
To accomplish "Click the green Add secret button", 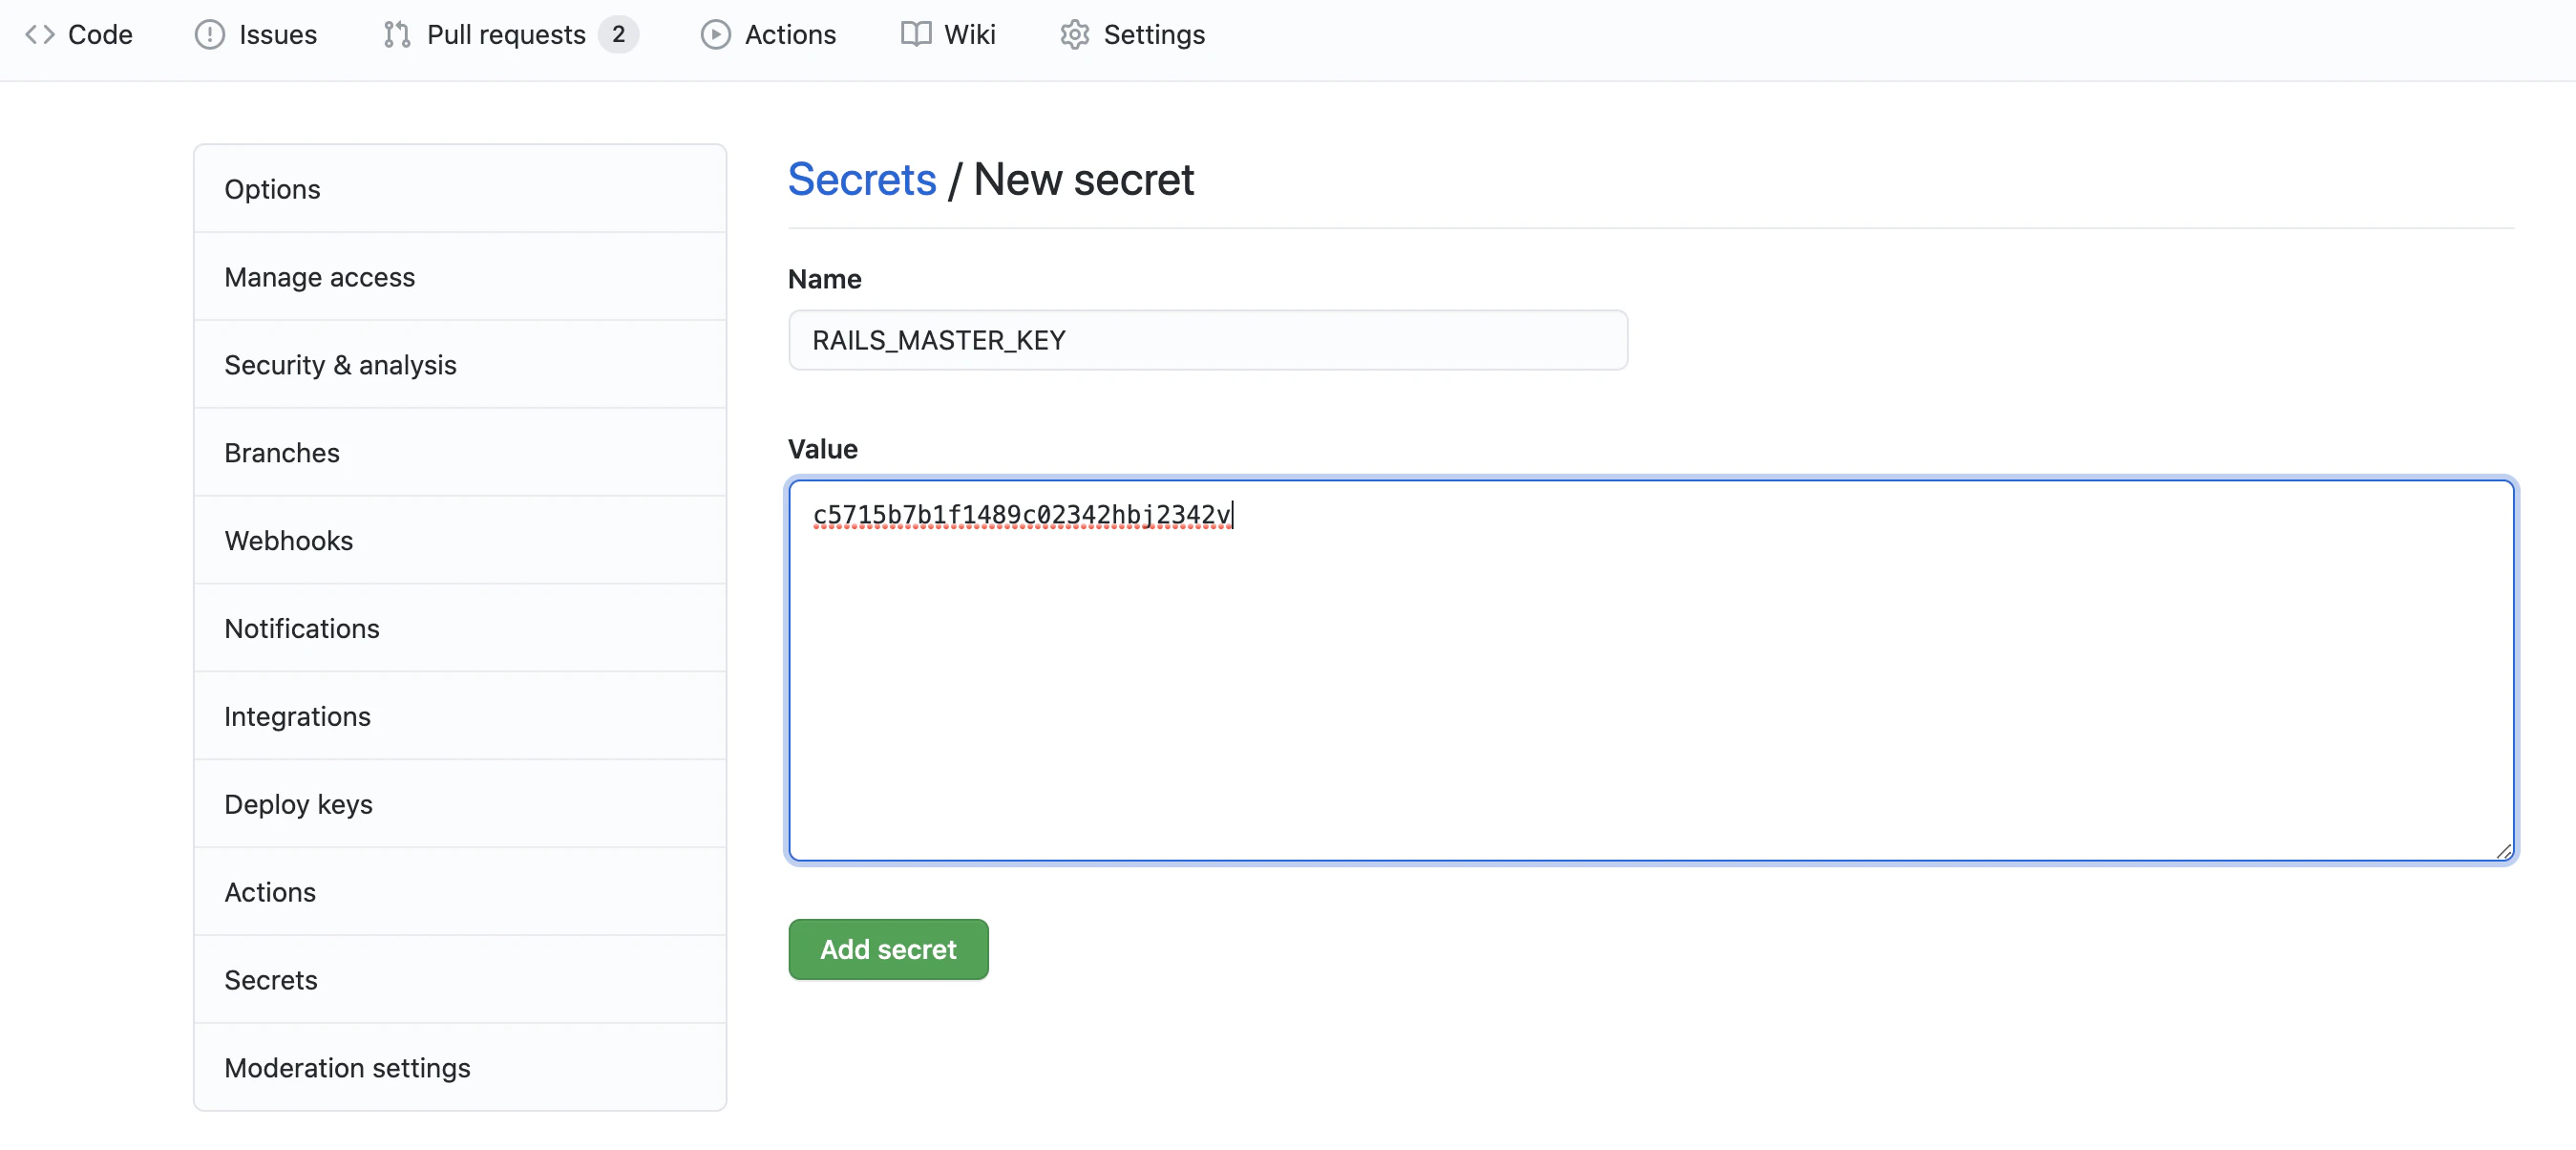I will coord(888,950).
